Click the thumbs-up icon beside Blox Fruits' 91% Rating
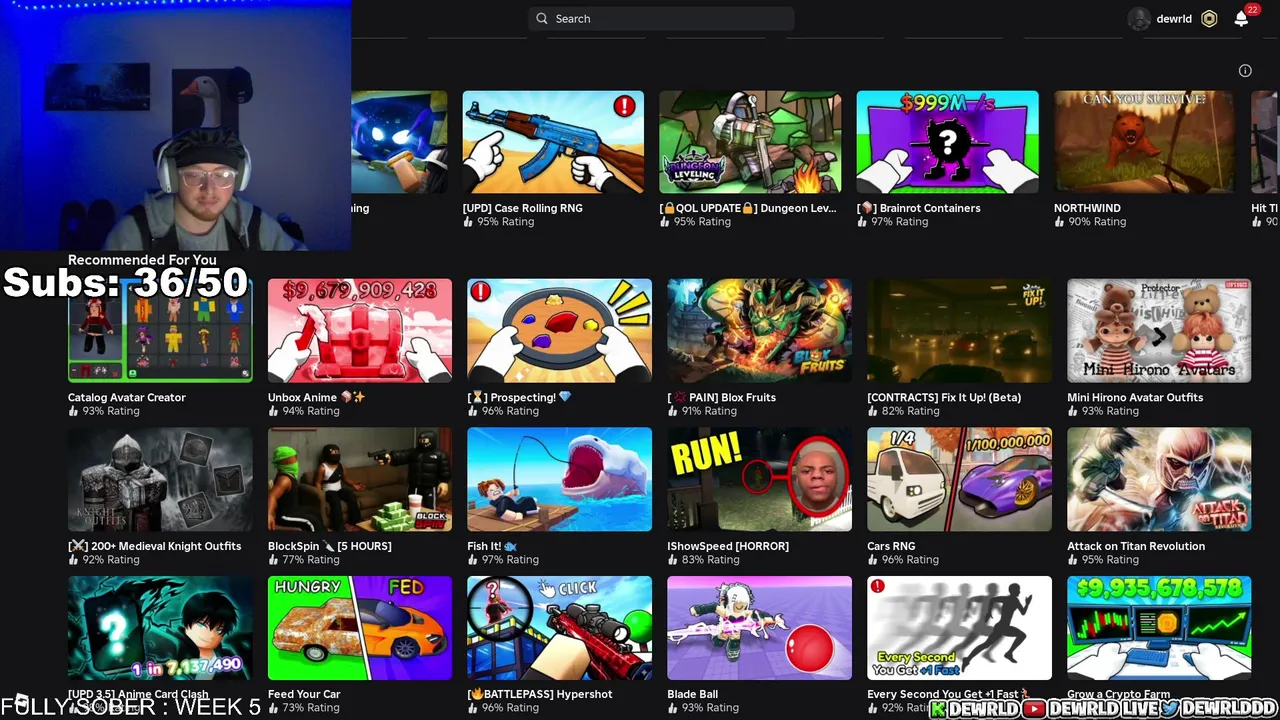The image size is (1280, 720). click(x=673, y=411)
